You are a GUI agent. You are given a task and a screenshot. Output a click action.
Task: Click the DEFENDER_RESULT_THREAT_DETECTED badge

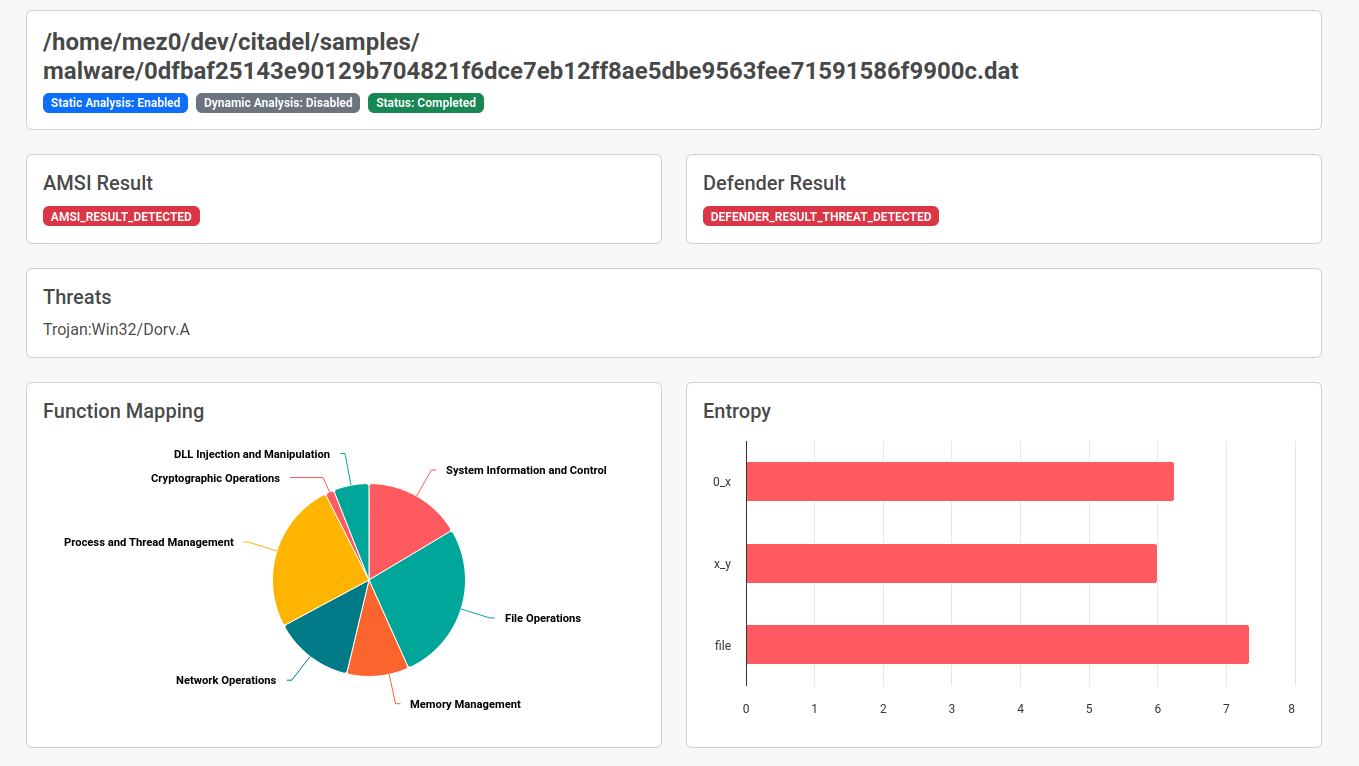821,216
